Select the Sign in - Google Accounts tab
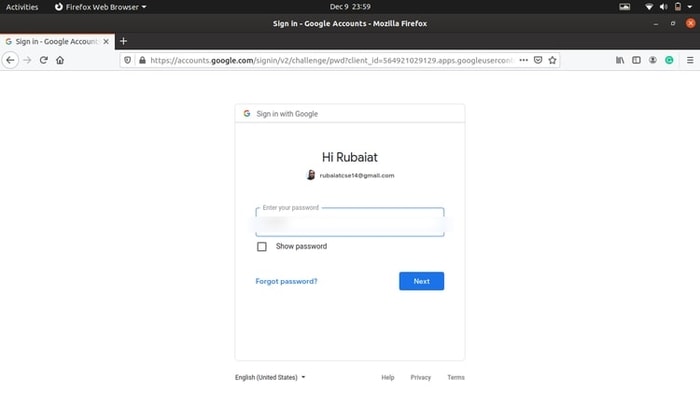Viewport: 700px width, 394px height. pos(57,41)
